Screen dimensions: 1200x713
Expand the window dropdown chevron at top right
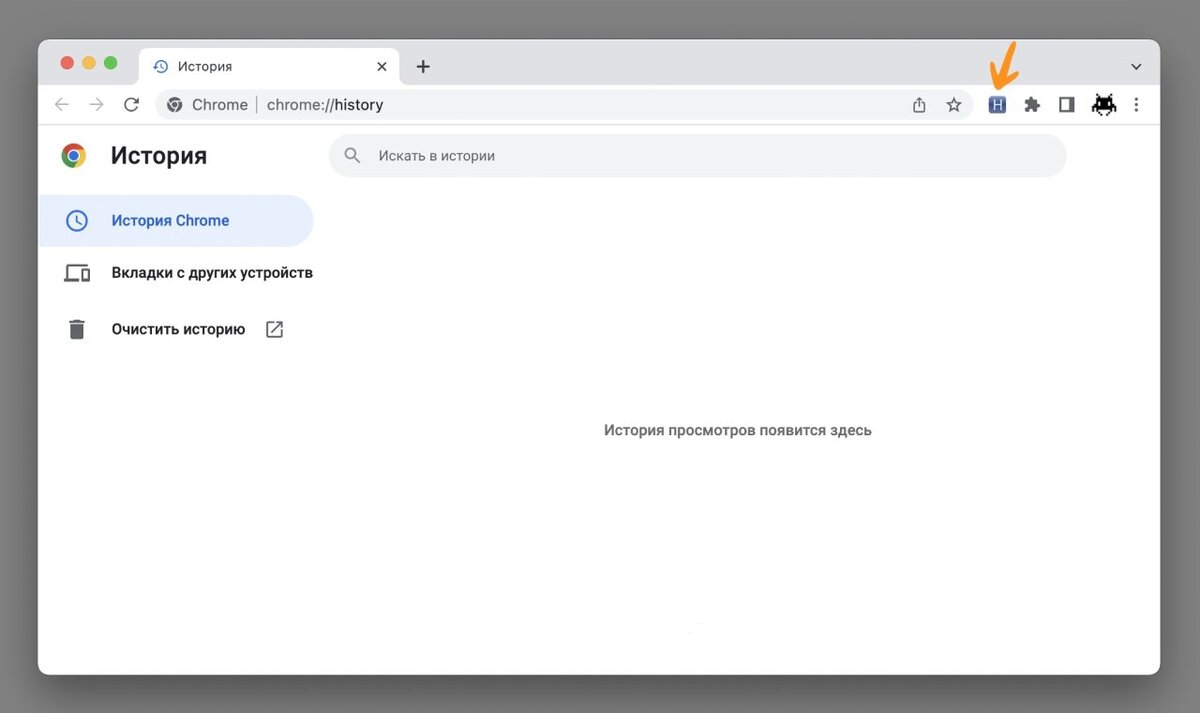click(1135, 66)
